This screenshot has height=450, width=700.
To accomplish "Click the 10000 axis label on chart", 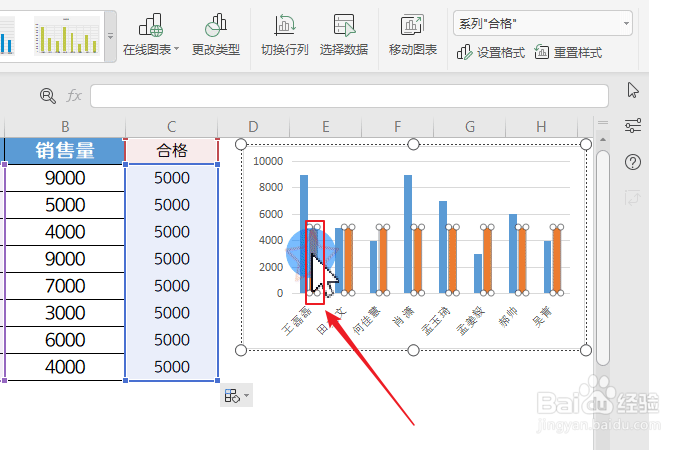I will tap(268, 161).
